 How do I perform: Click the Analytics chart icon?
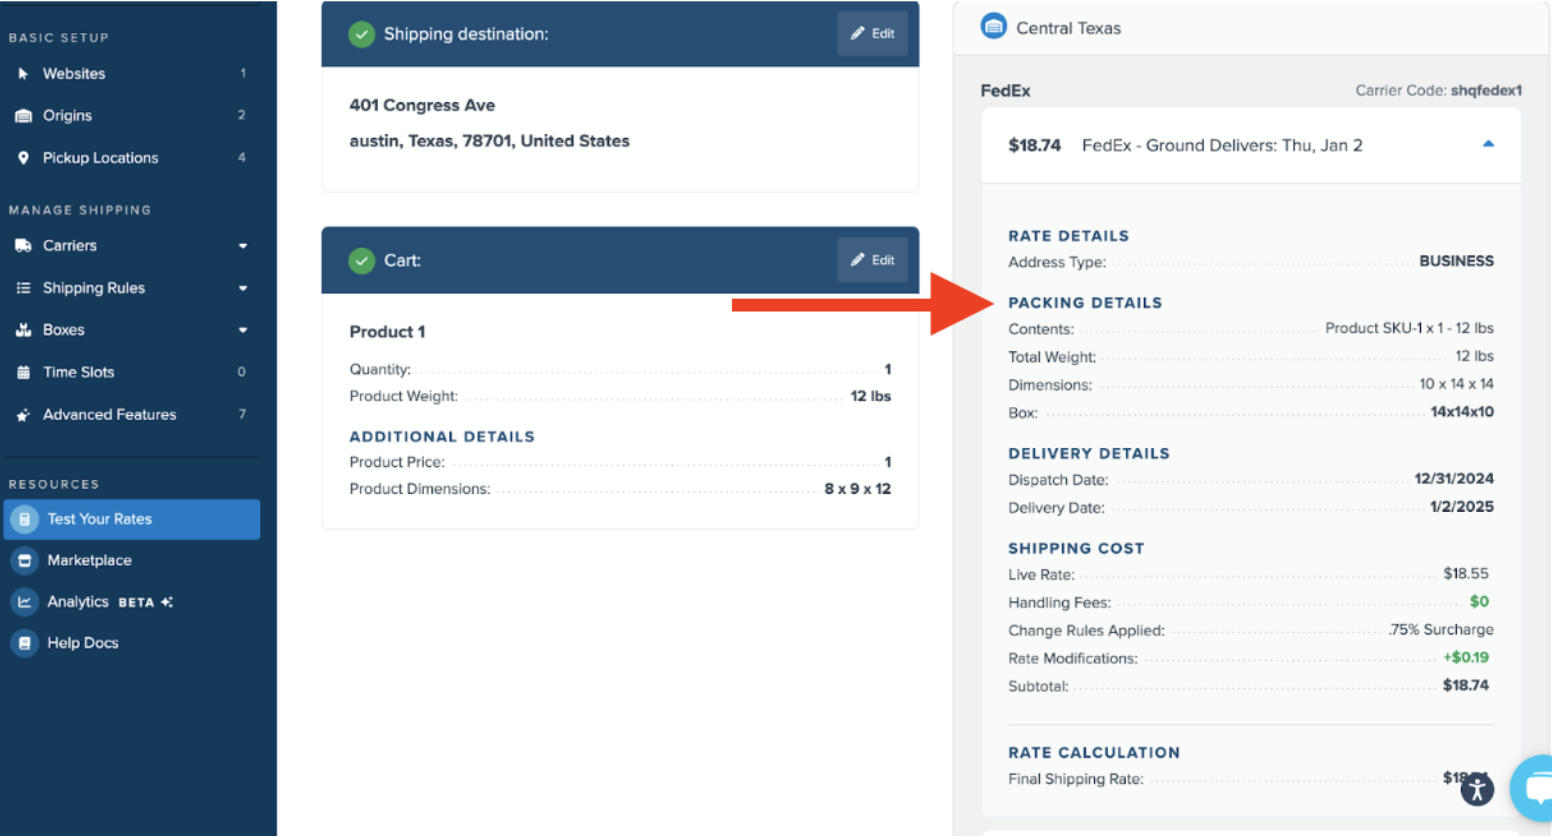[25, 602]
